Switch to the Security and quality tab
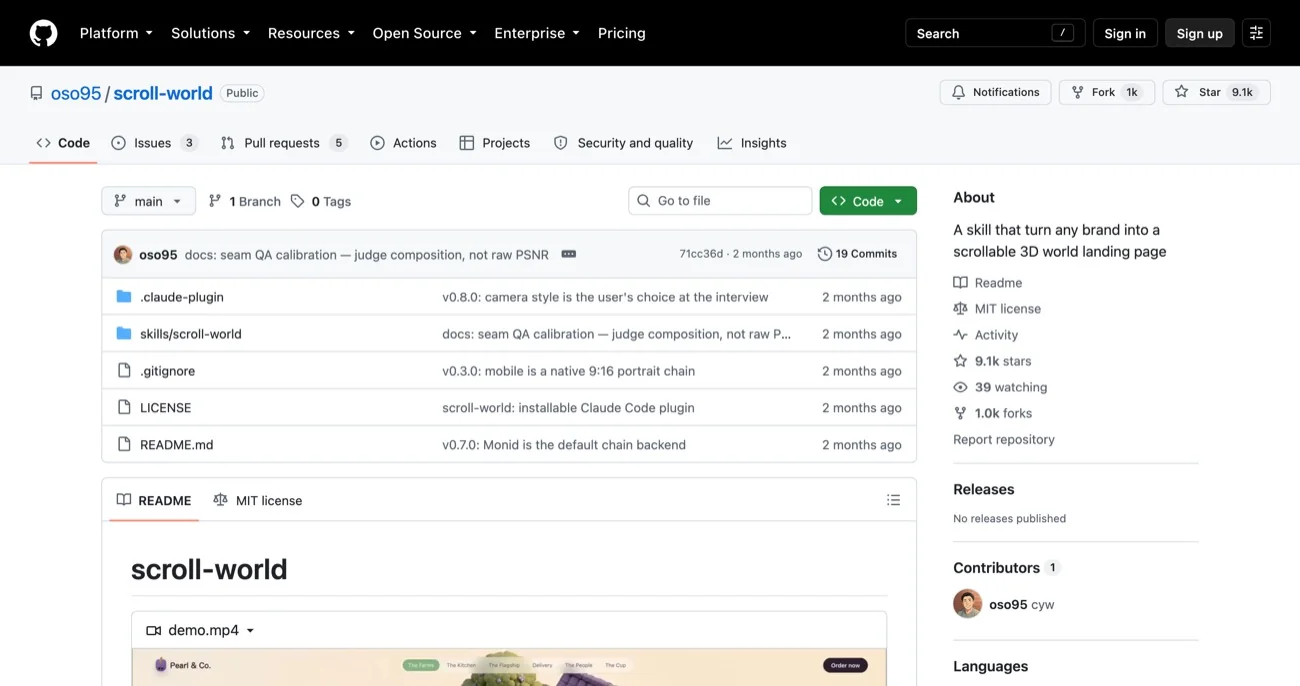 point(623,143)
